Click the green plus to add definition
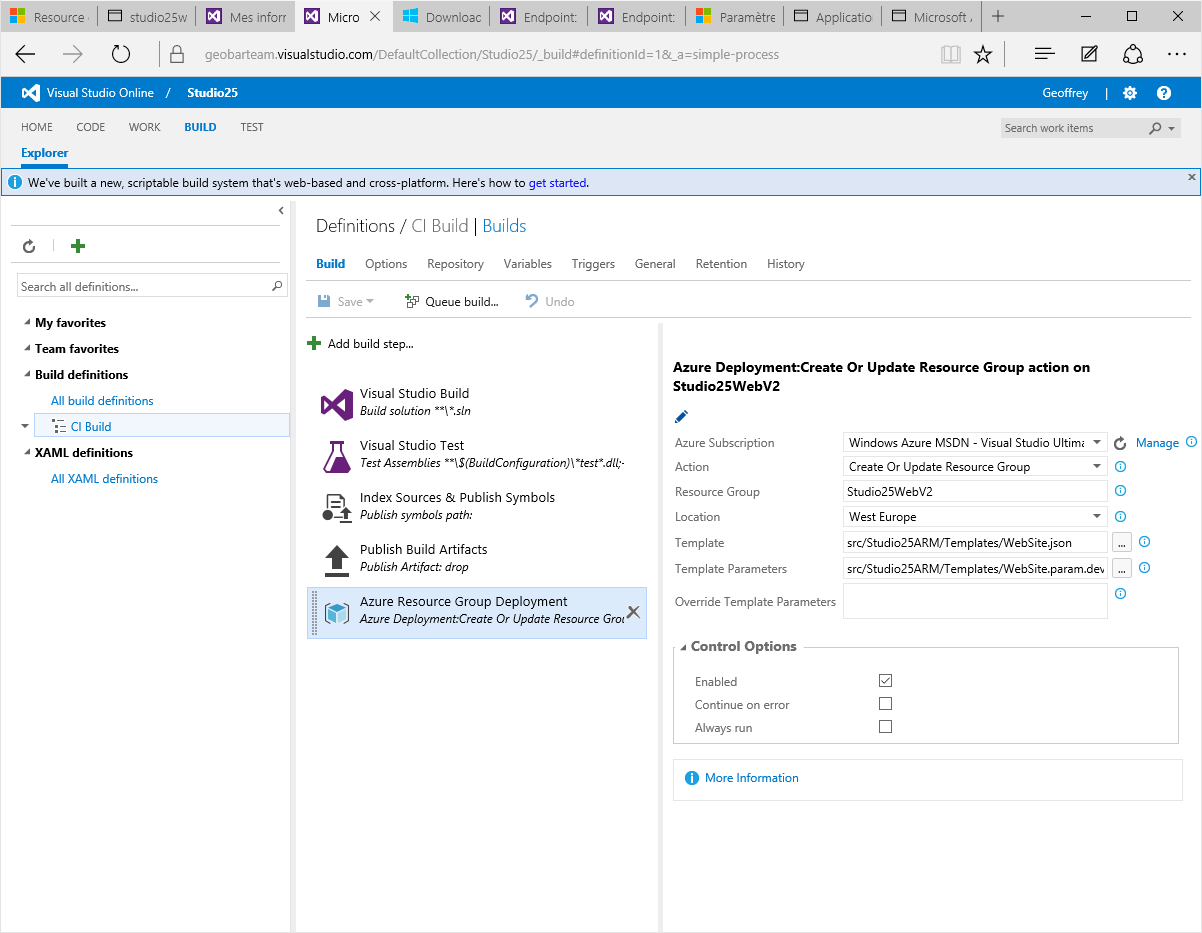This screenshot has width=1202, height=933. (78, 246)
